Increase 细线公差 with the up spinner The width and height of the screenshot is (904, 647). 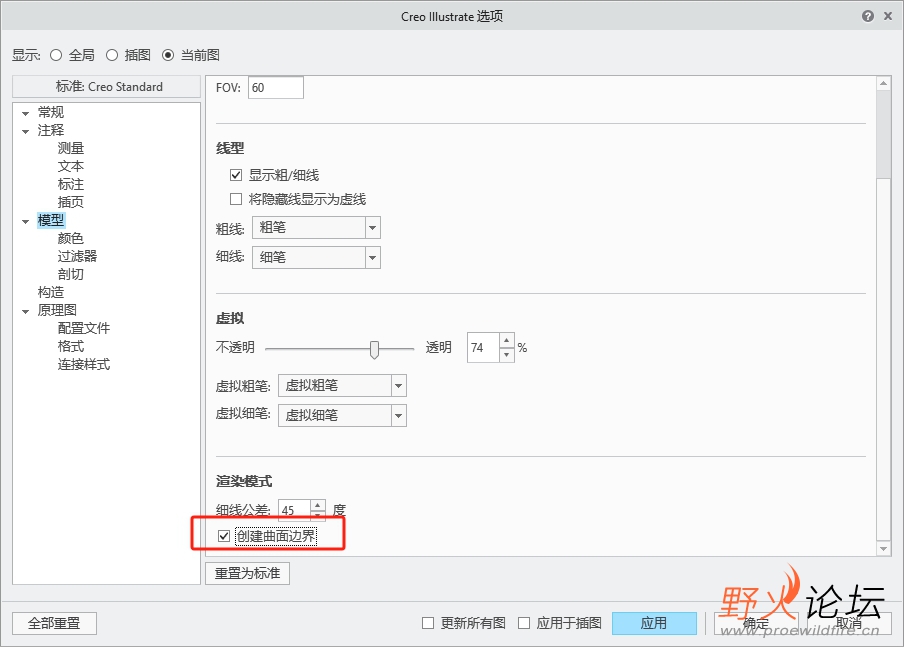(x=318, y=505)
